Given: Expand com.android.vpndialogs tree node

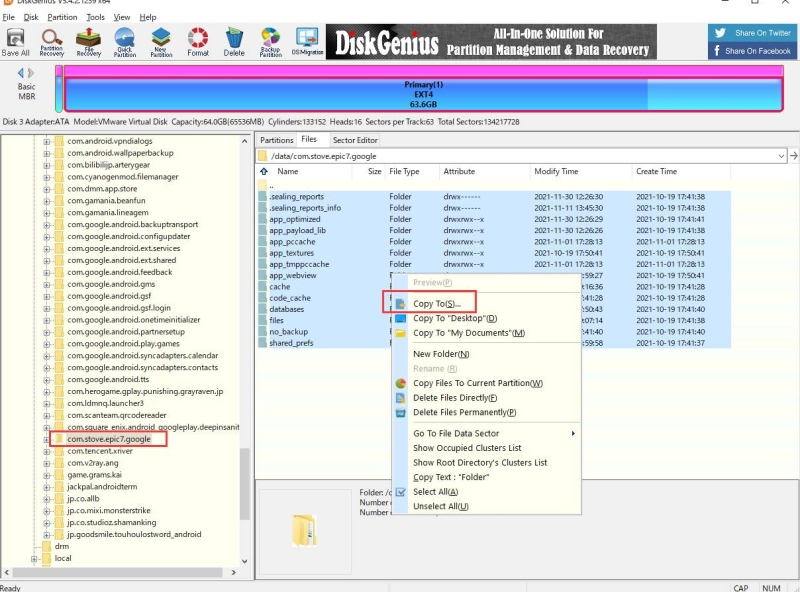Looking at the screenshot, I should (46, 141).
